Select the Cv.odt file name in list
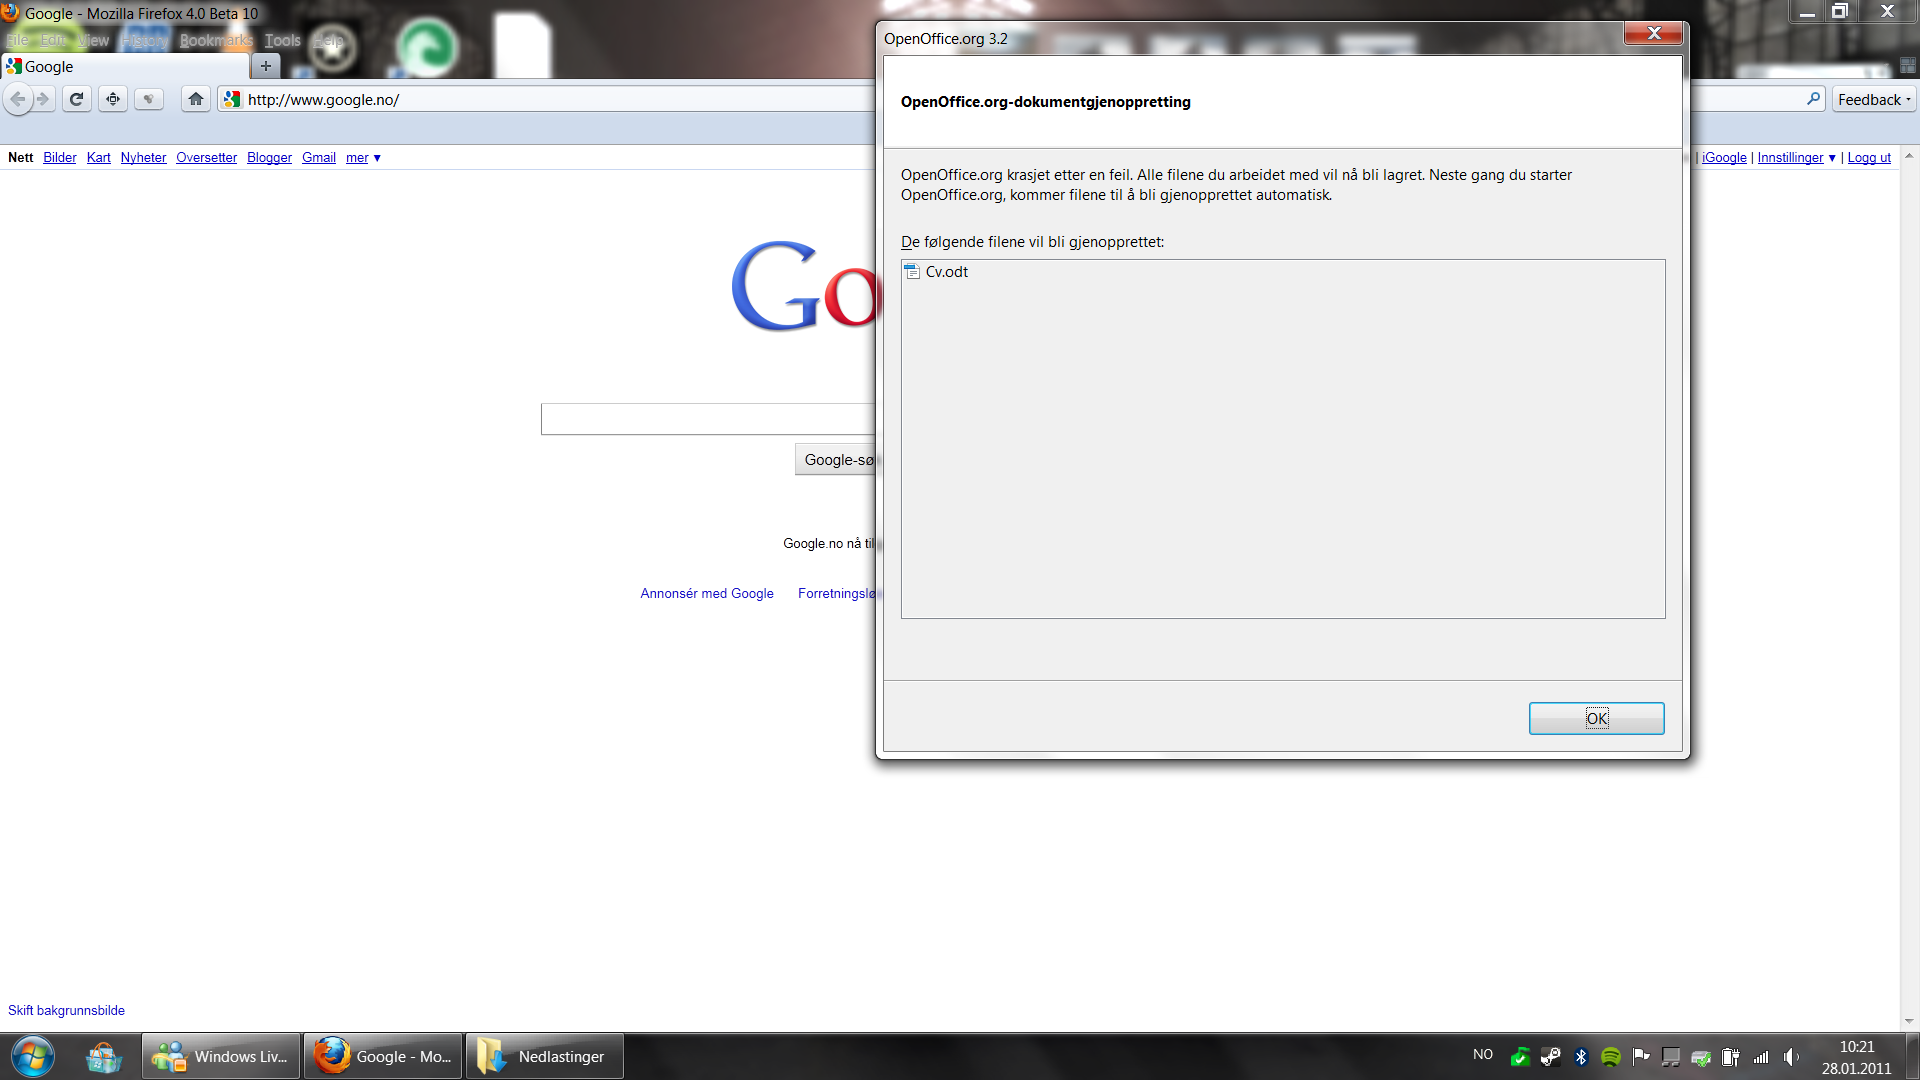The height and width of the screenshot is (1080, 1920). click(946, 272)
